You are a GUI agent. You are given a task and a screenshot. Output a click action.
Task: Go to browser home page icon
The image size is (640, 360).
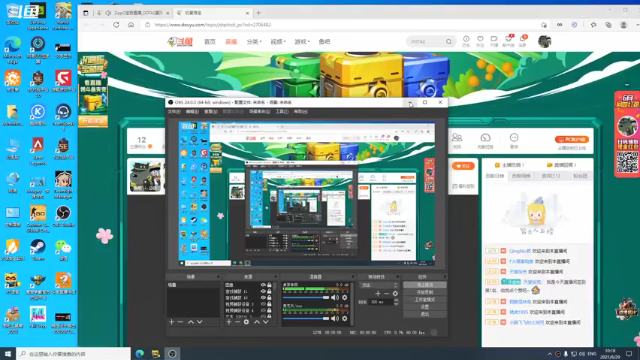click(131, 25)
